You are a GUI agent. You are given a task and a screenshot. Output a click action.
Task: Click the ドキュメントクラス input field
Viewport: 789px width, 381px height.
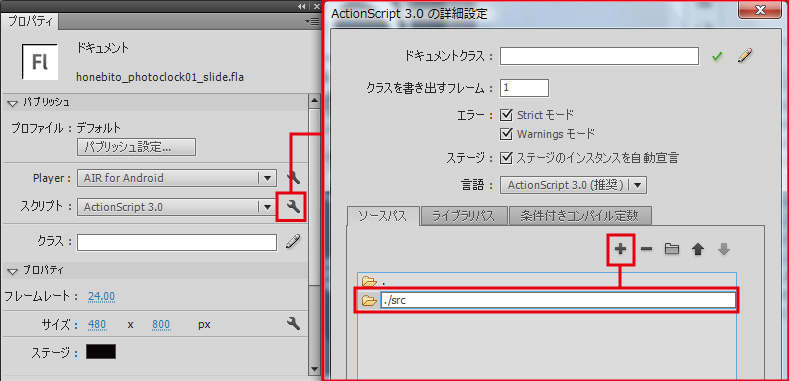[599, 56]
